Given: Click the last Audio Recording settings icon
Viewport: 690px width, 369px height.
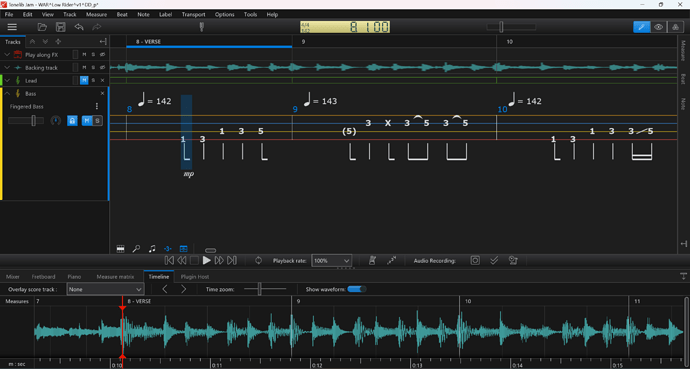Looking at the screenshot, I should tap(513, 260).
